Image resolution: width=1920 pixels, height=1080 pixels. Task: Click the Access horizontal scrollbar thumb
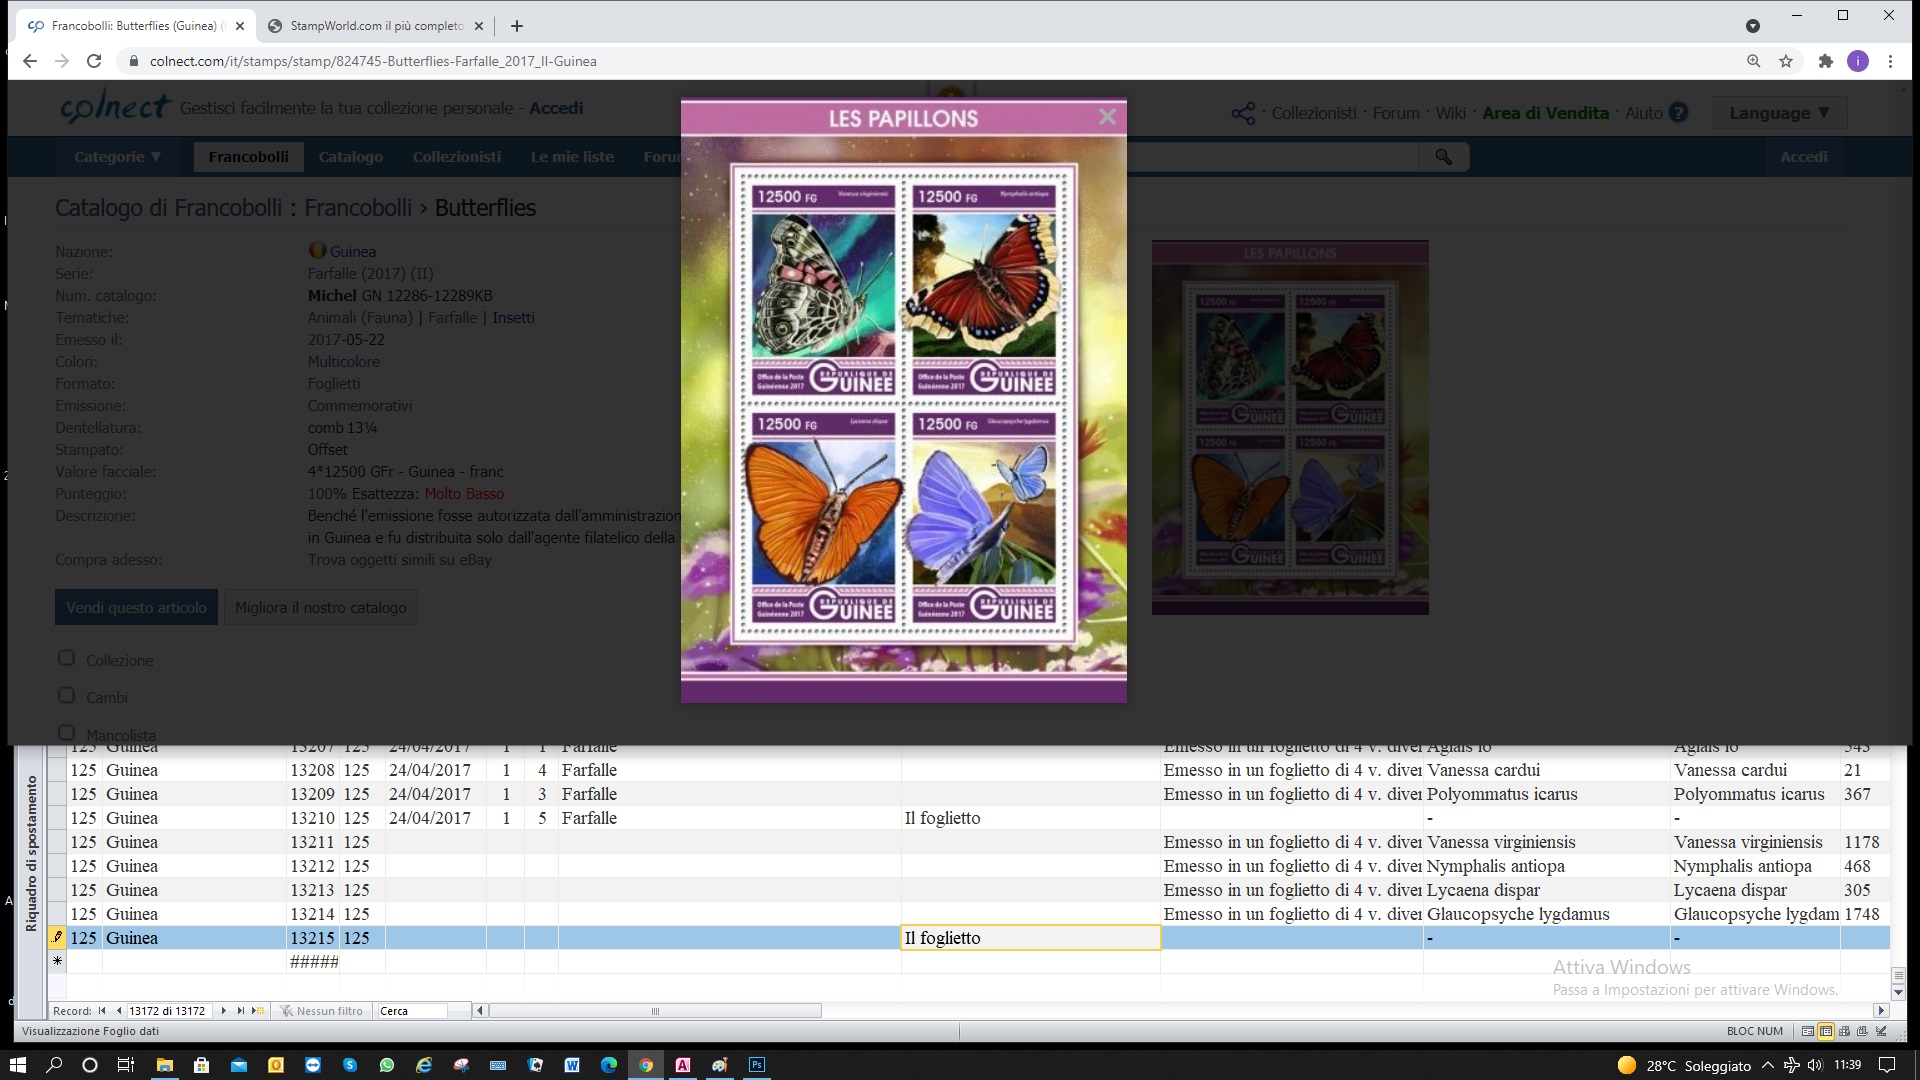655,1011
